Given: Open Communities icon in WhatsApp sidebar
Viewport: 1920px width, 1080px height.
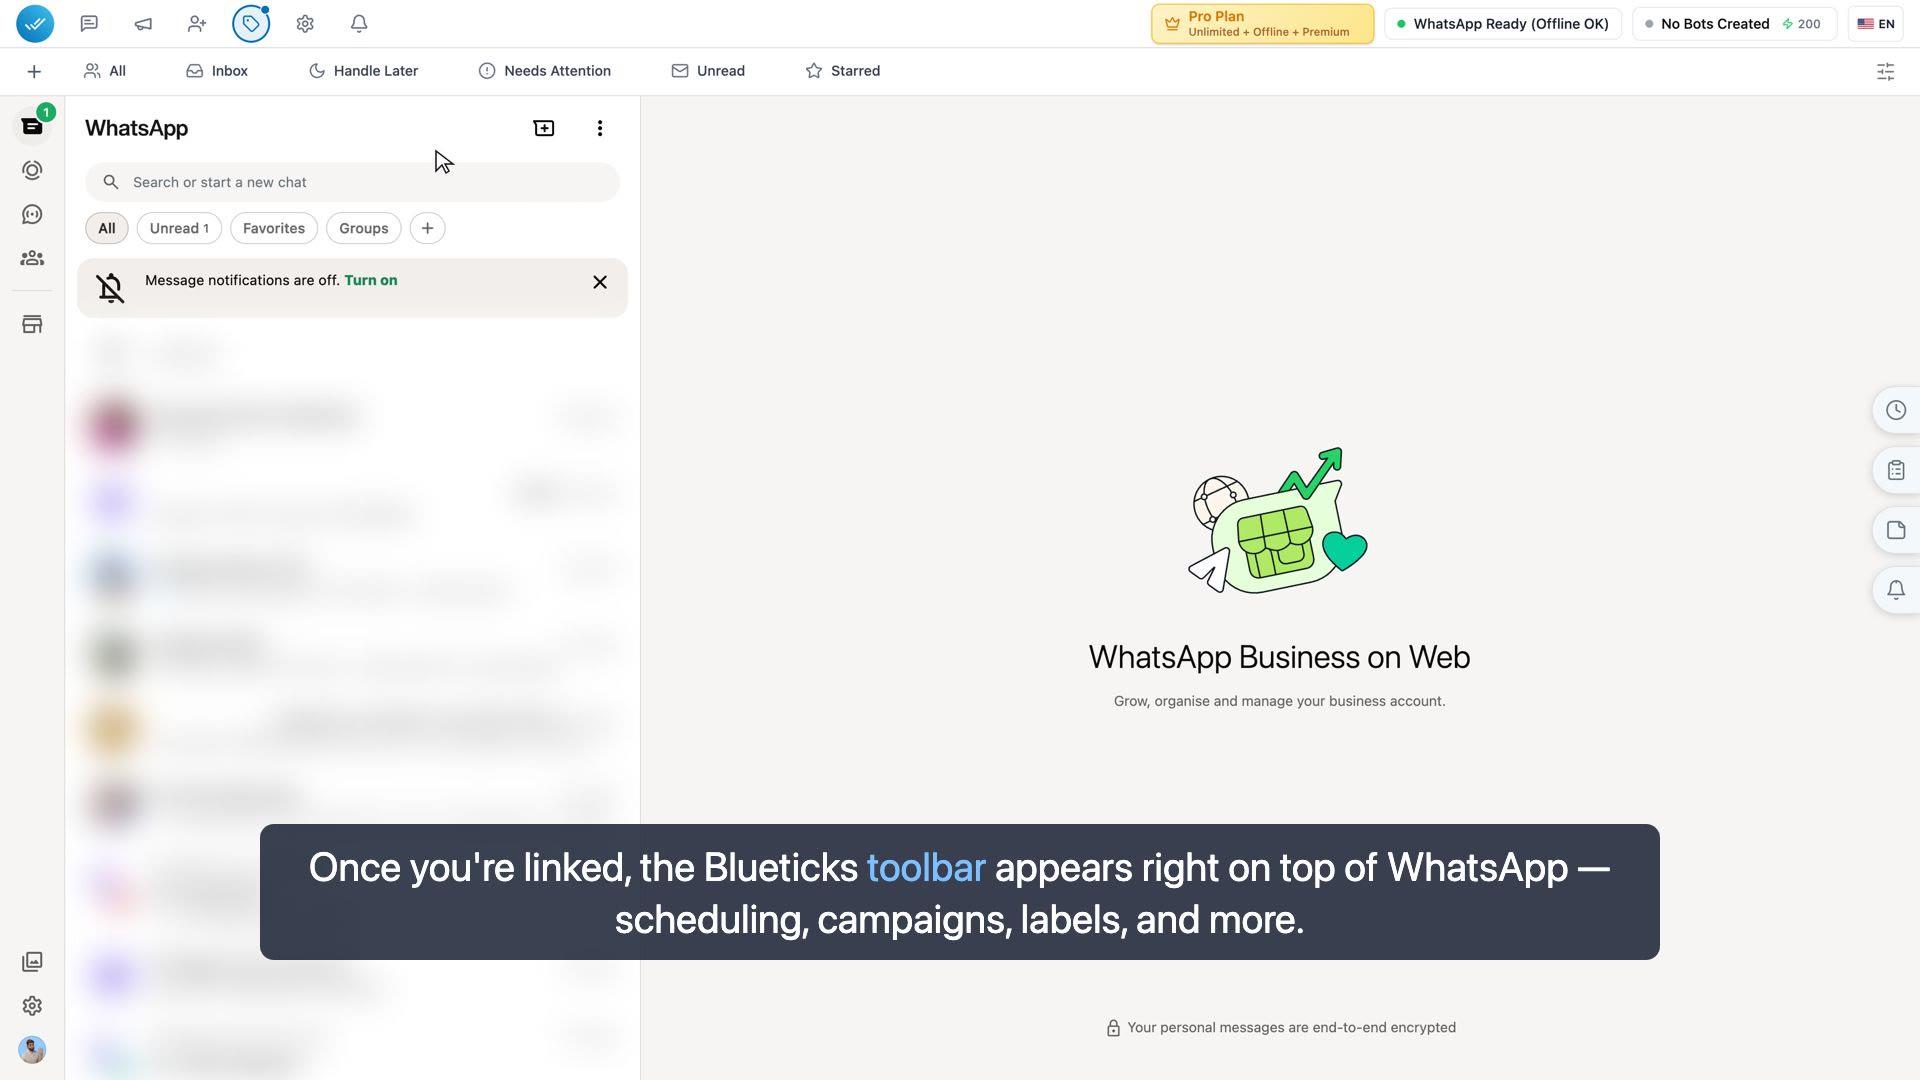Looking at the screenshot, I should [x=32, y=258].
